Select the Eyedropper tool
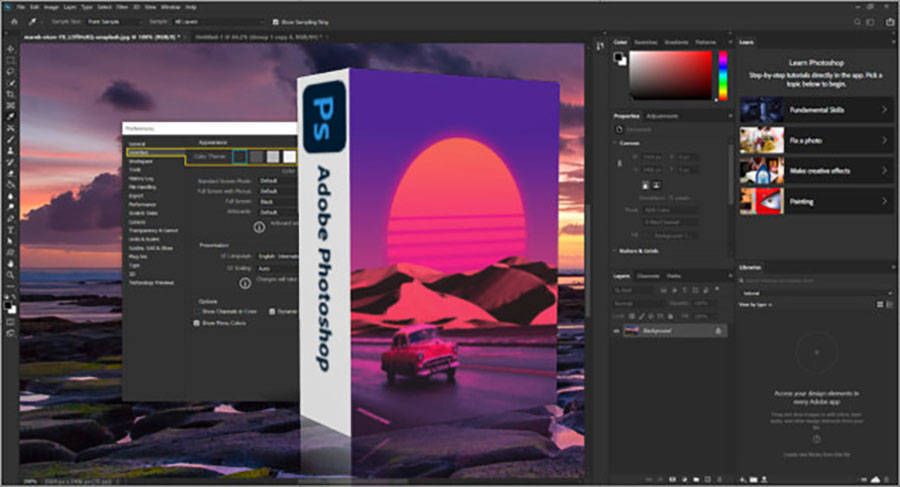This screenshot has width=900, height=487. (x=10, y=116)
